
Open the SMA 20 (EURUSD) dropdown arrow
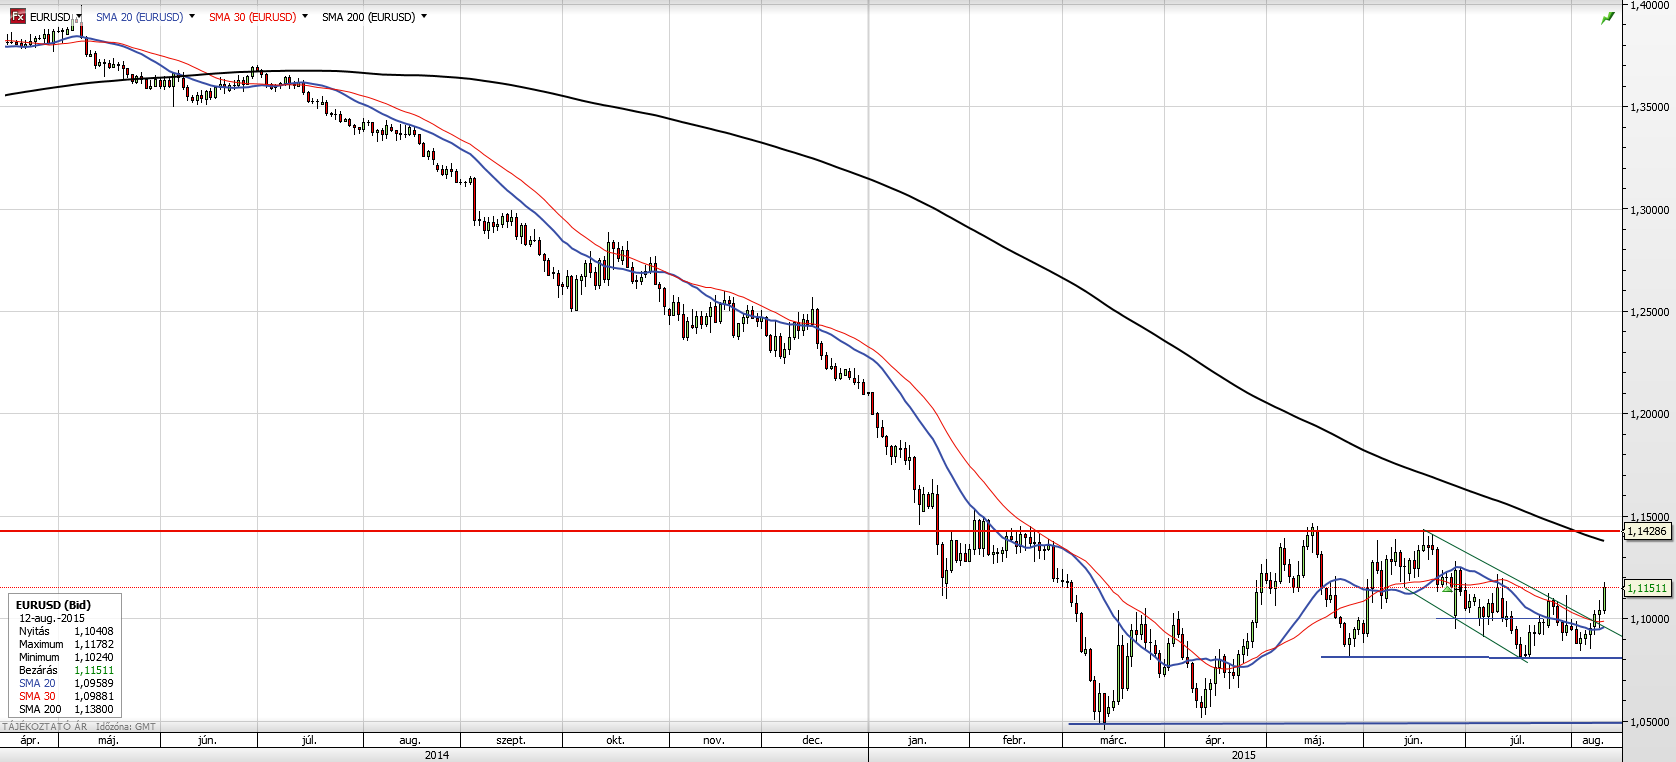pyautogui.click(x=192, y=16)
